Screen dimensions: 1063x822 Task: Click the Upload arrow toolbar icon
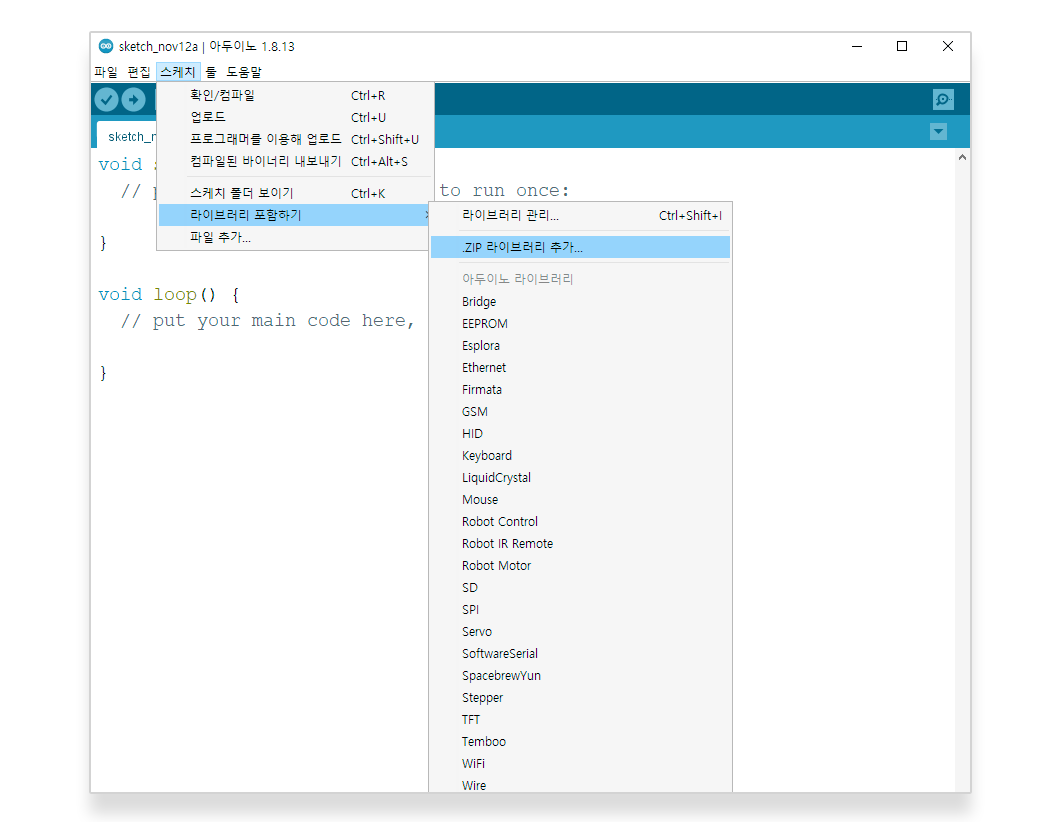134,100
